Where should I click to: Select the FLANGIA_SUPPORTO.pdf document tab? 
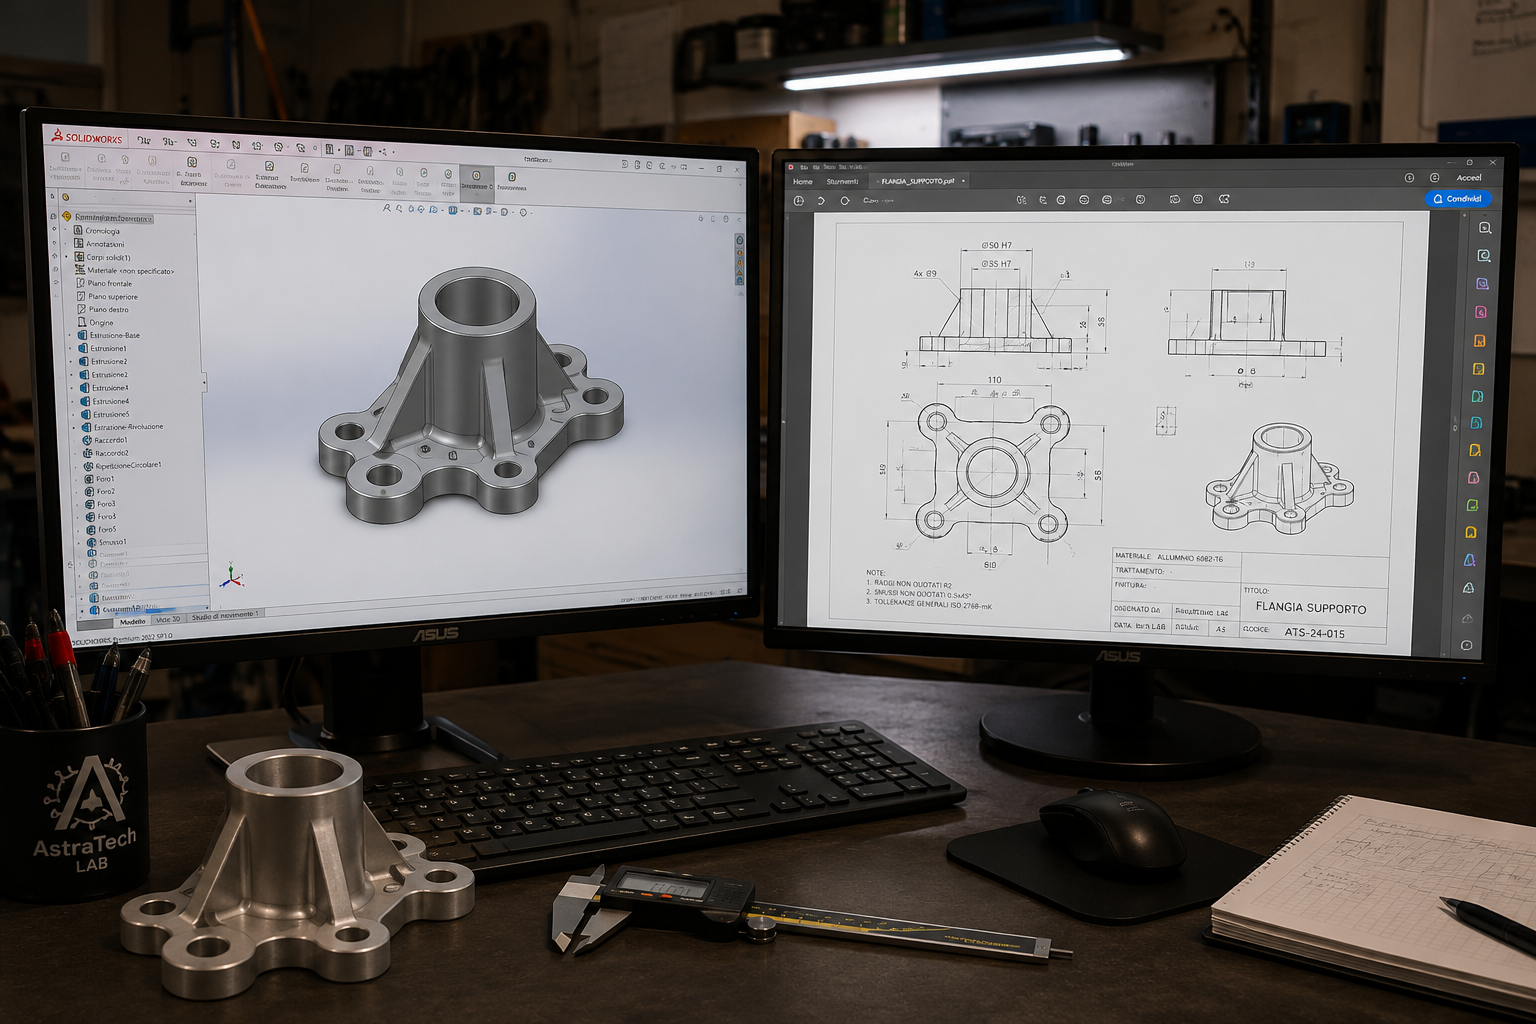point(917,182)
